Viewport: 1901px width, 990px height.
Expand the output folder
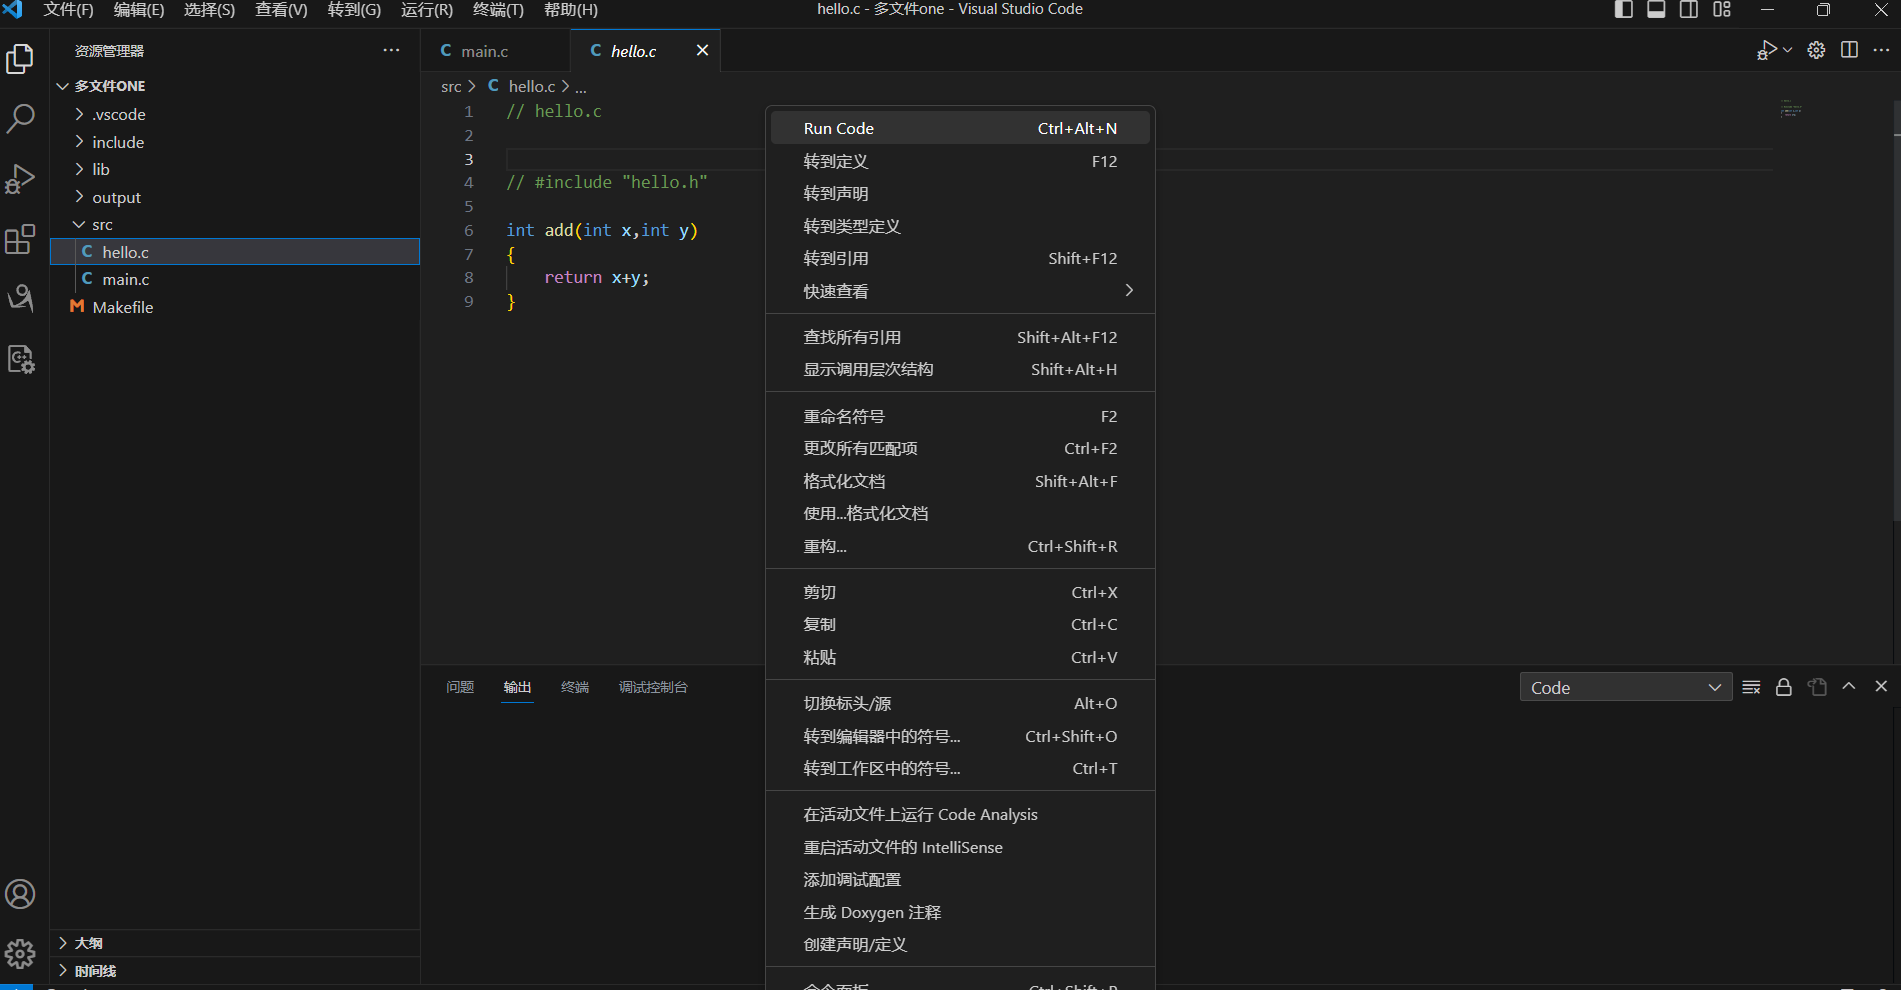235,197
